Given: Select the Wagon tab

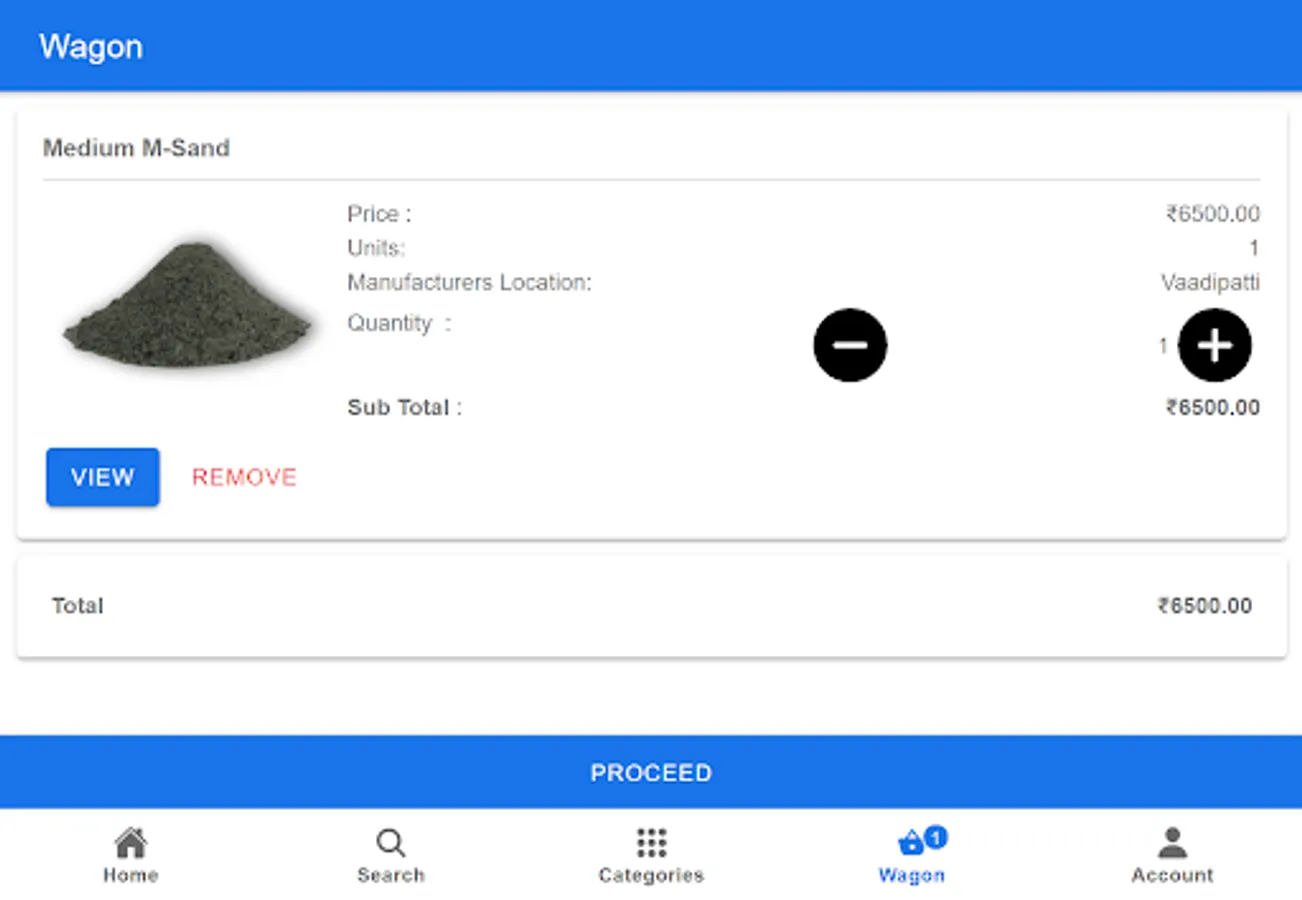Looking at the screenshot, I should 912,856.
